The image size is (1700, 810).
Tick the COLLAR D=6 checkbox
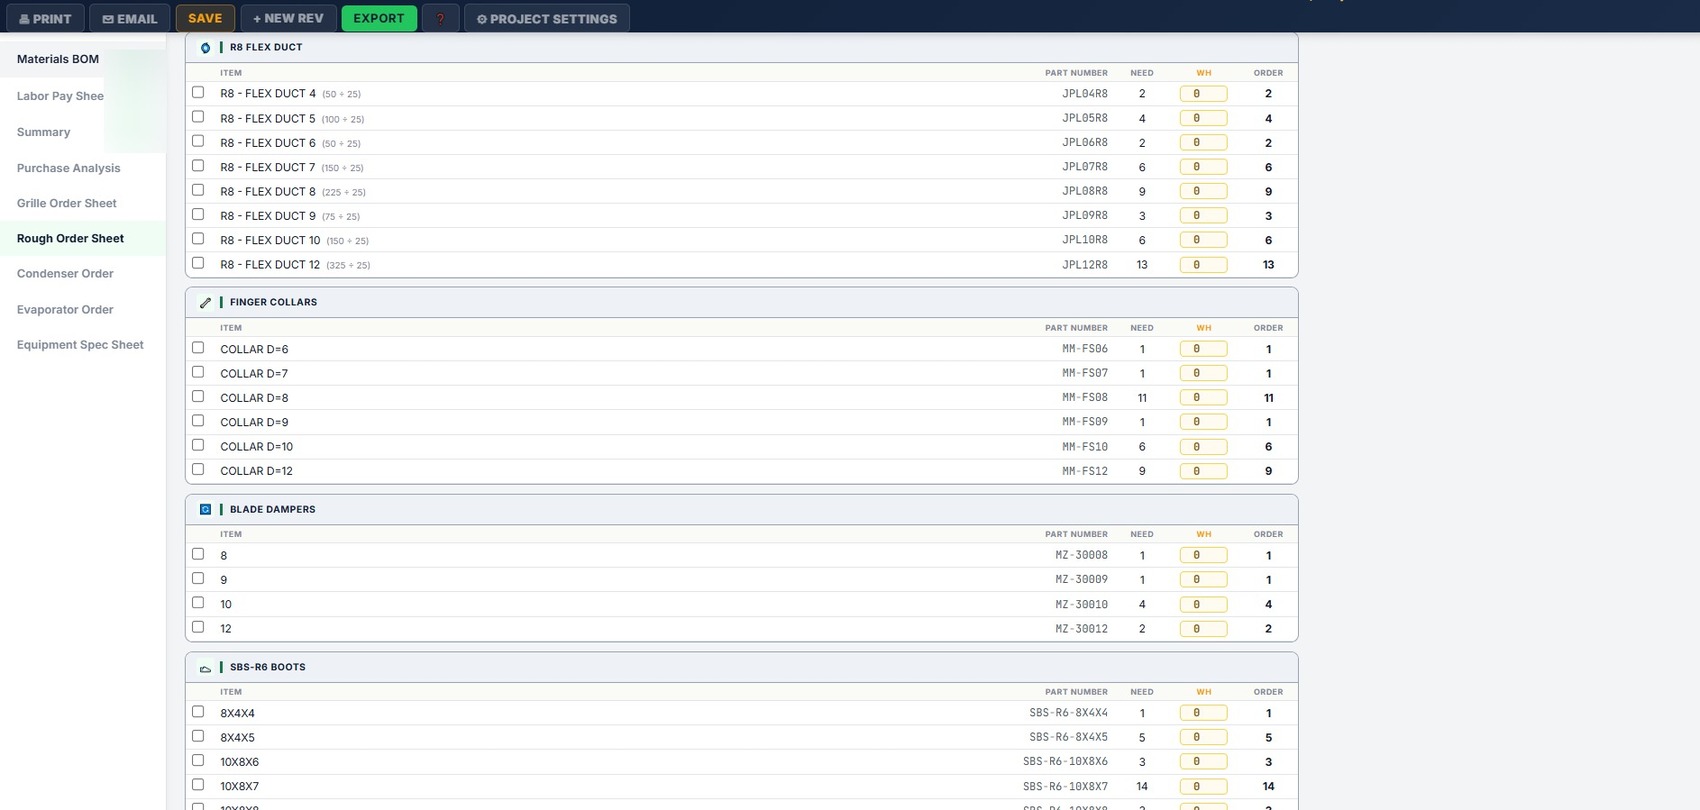click(198, 348)
